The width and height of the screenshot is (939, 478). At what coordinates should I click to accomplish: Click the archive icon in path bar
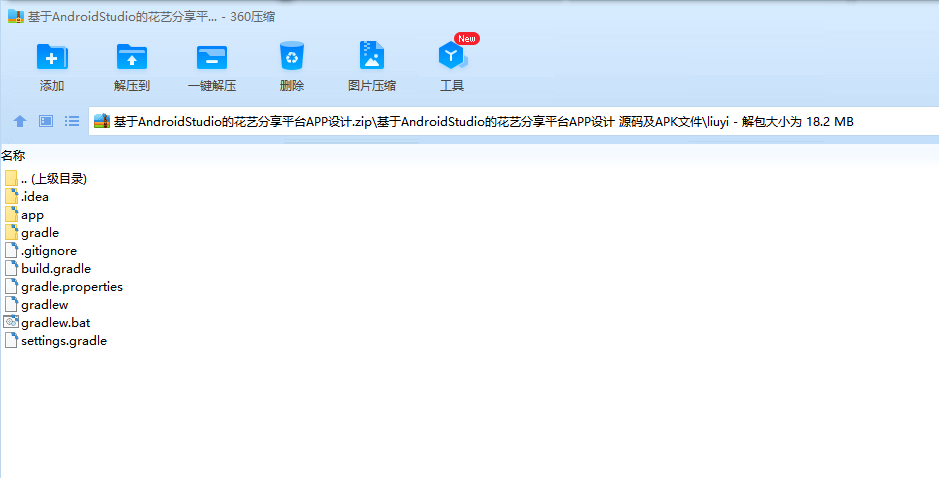102,121
